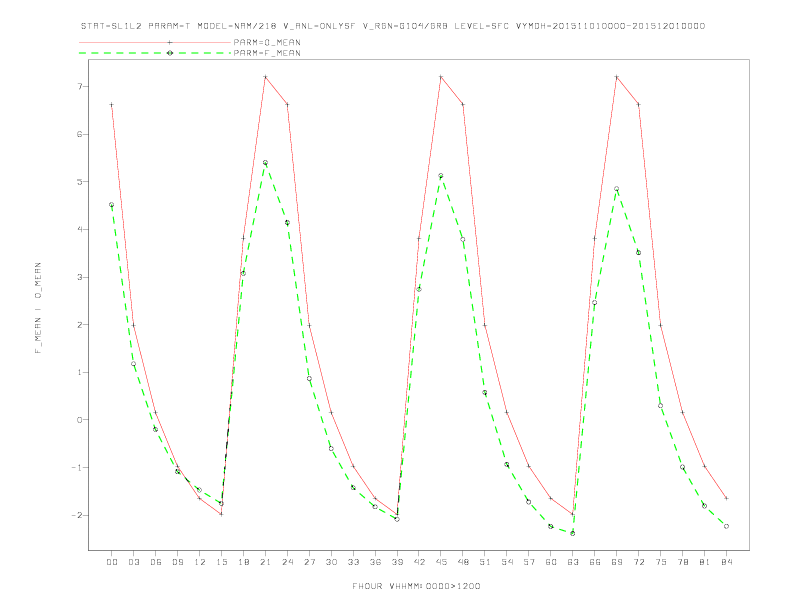
Task: Select the O_MEAN plus marker at hour 27
Action: click(309, 325)
